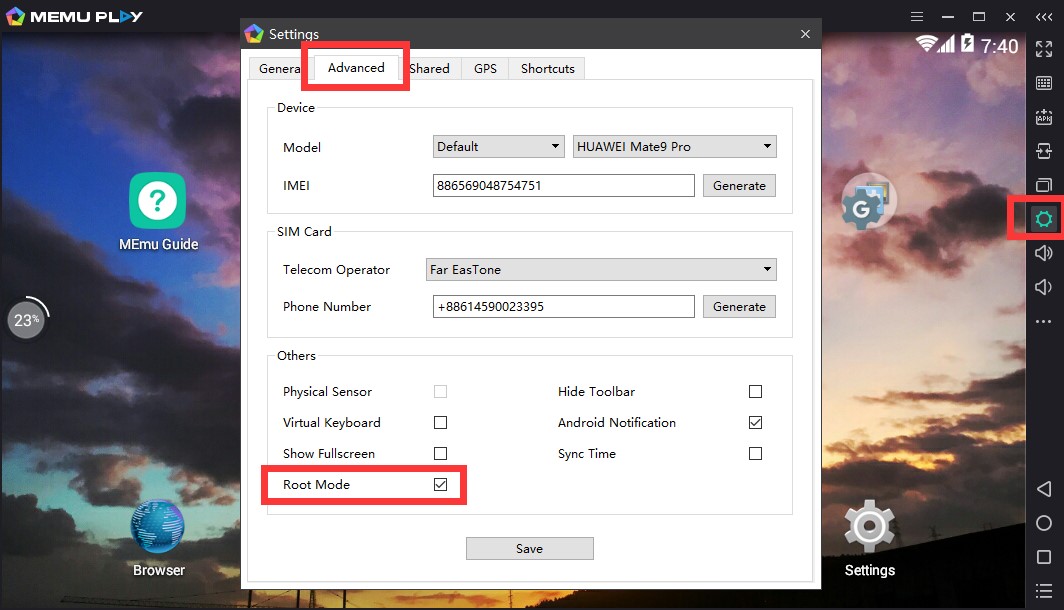Viewport: 1064px width, 610px height.
Task: Click the gear settings icon in sidebar
Action: point(1043,219)
